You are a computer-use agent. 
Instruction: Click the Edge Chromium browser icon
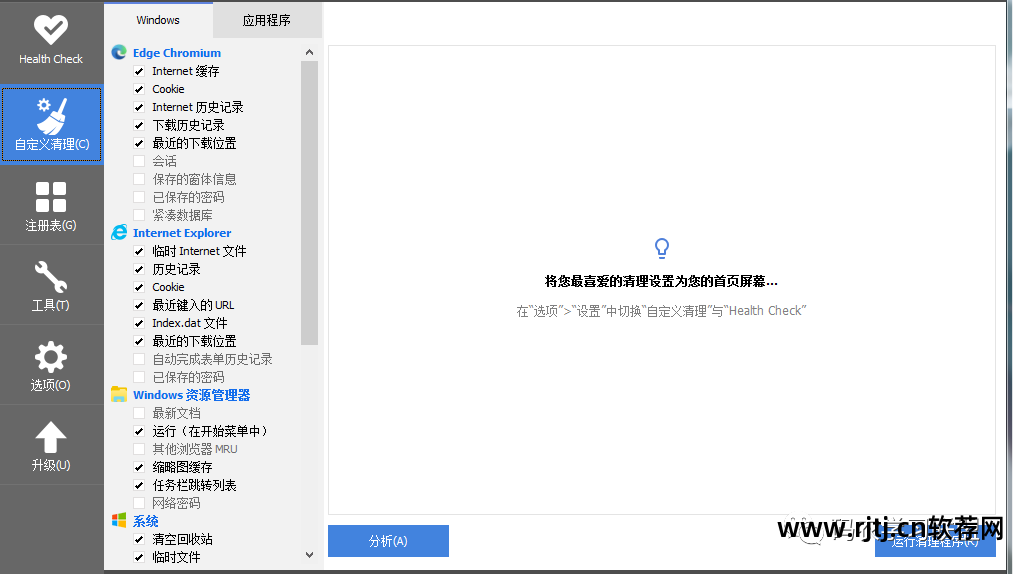click(x=119, y=52)
